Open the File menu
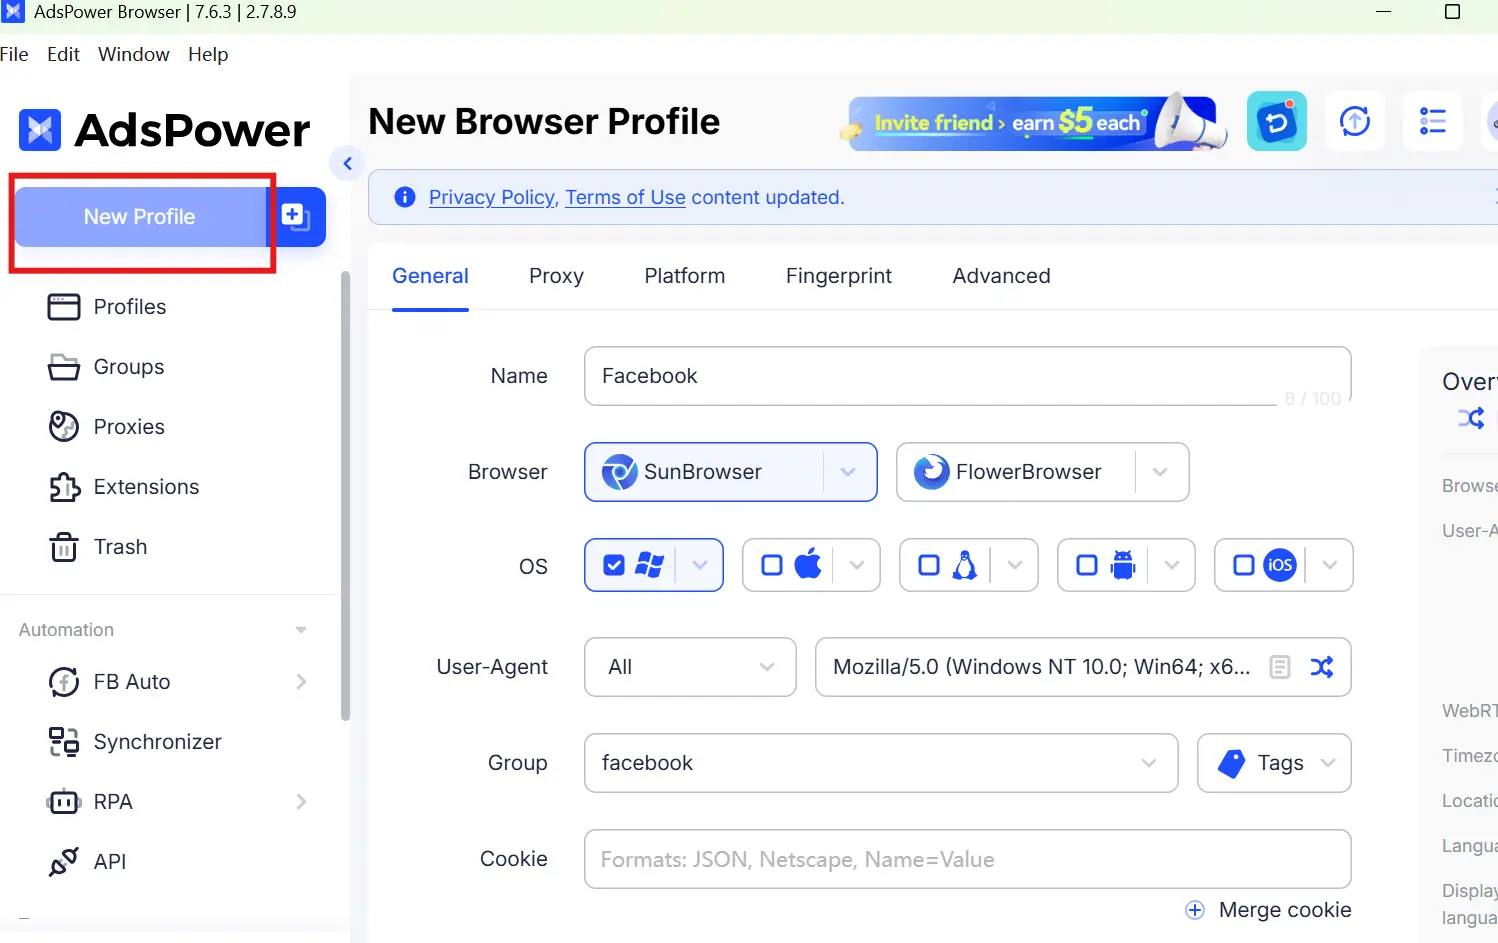Screen dimensions: 1498x943 click(x=14, y=54)
